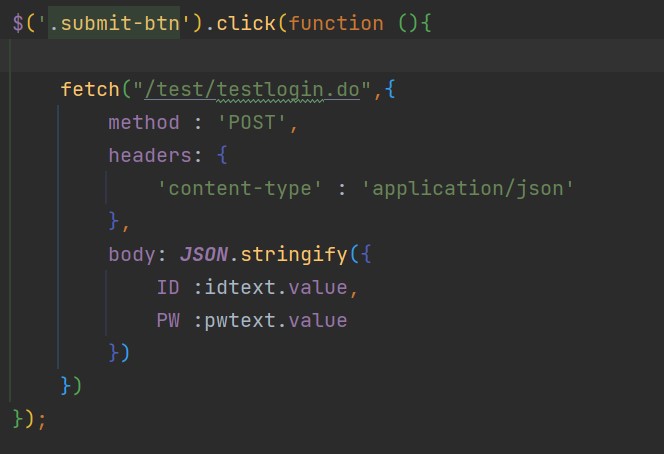The height and width of the screenshot is (454, 664).
Task: Click the jQuery $ symbol at line start
Action: (x=18, y=23)
